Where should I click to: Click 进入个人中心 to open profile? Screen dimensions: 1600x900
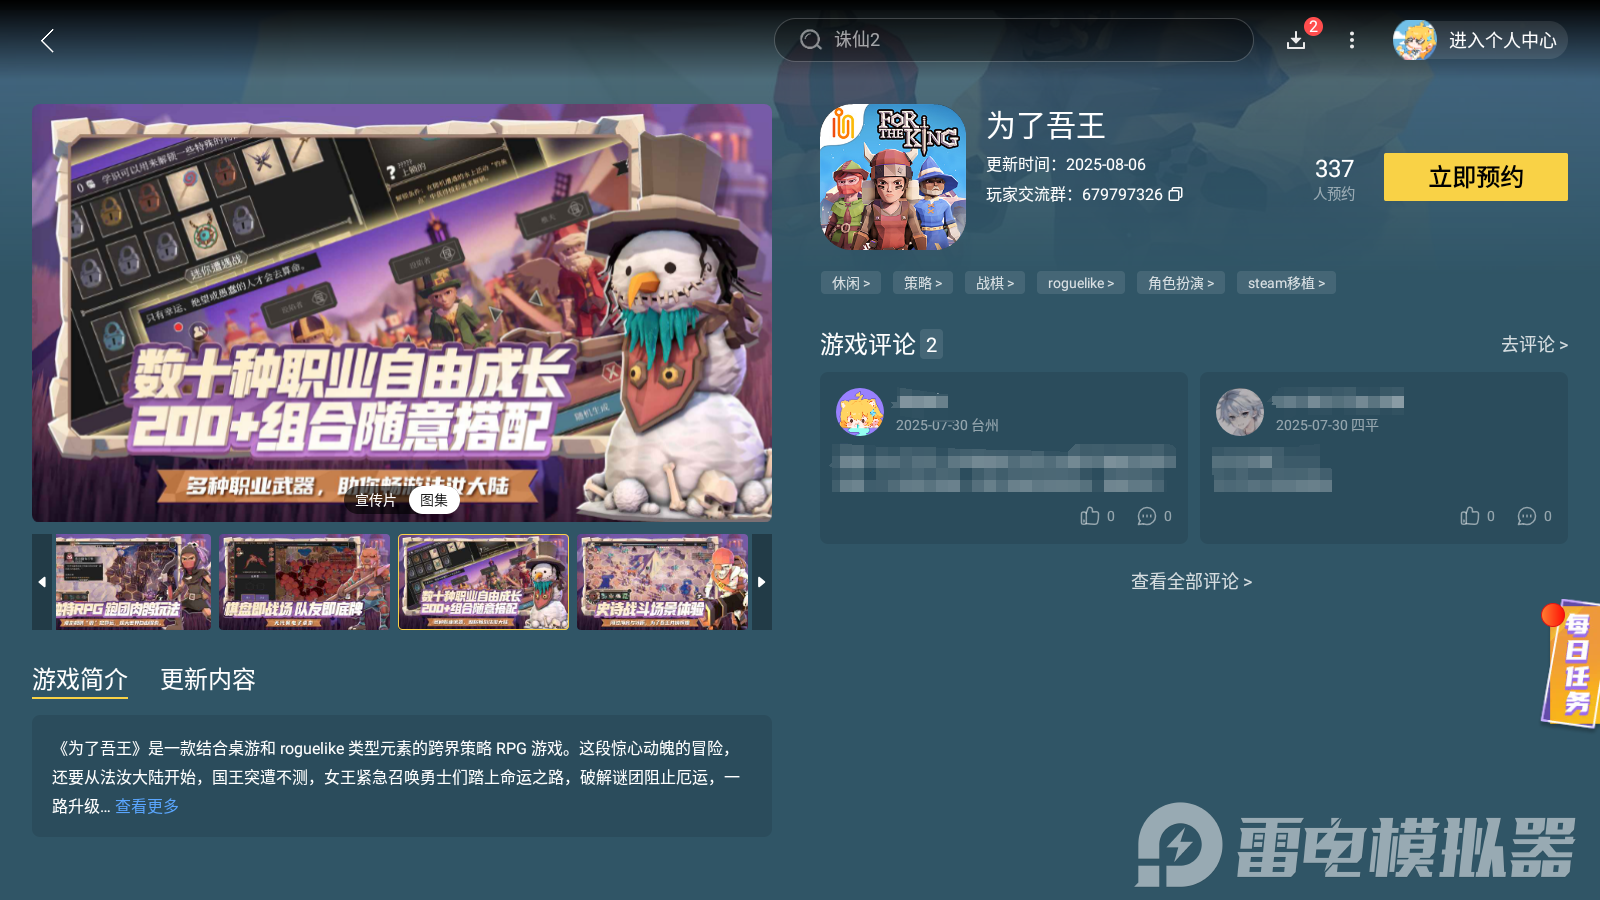click(1502, 40)
